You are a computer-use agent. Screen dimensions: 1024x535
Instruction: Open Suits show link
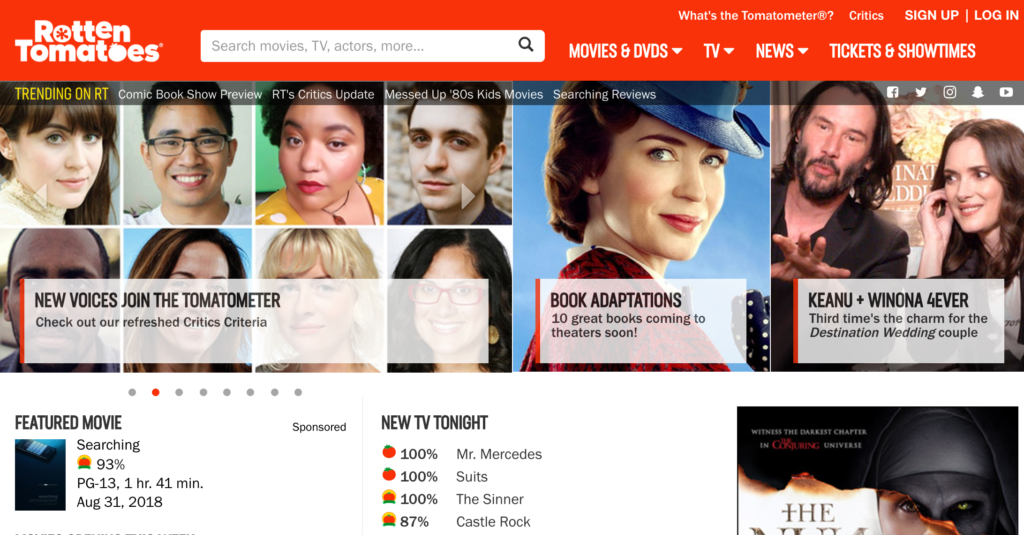coord(472,477)
